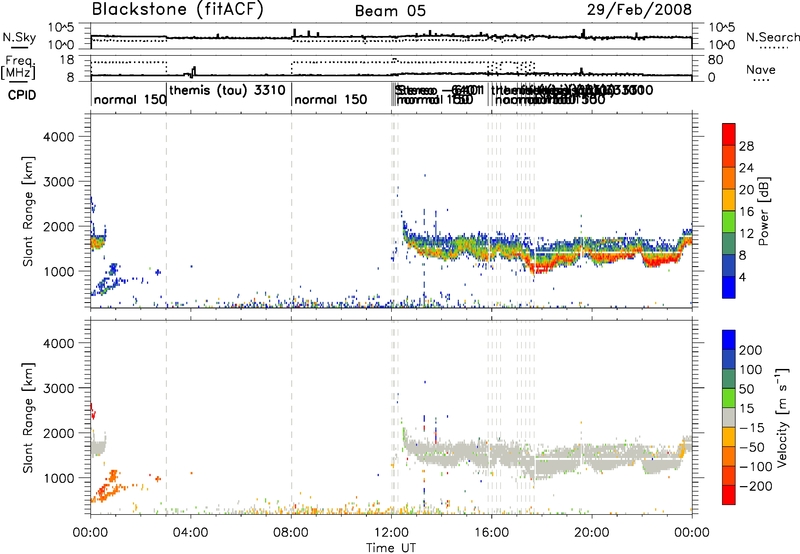Click the 'Blackstone (fitACF)' title text
Viewport: 800px width, 554px height.
click(178, 9)
